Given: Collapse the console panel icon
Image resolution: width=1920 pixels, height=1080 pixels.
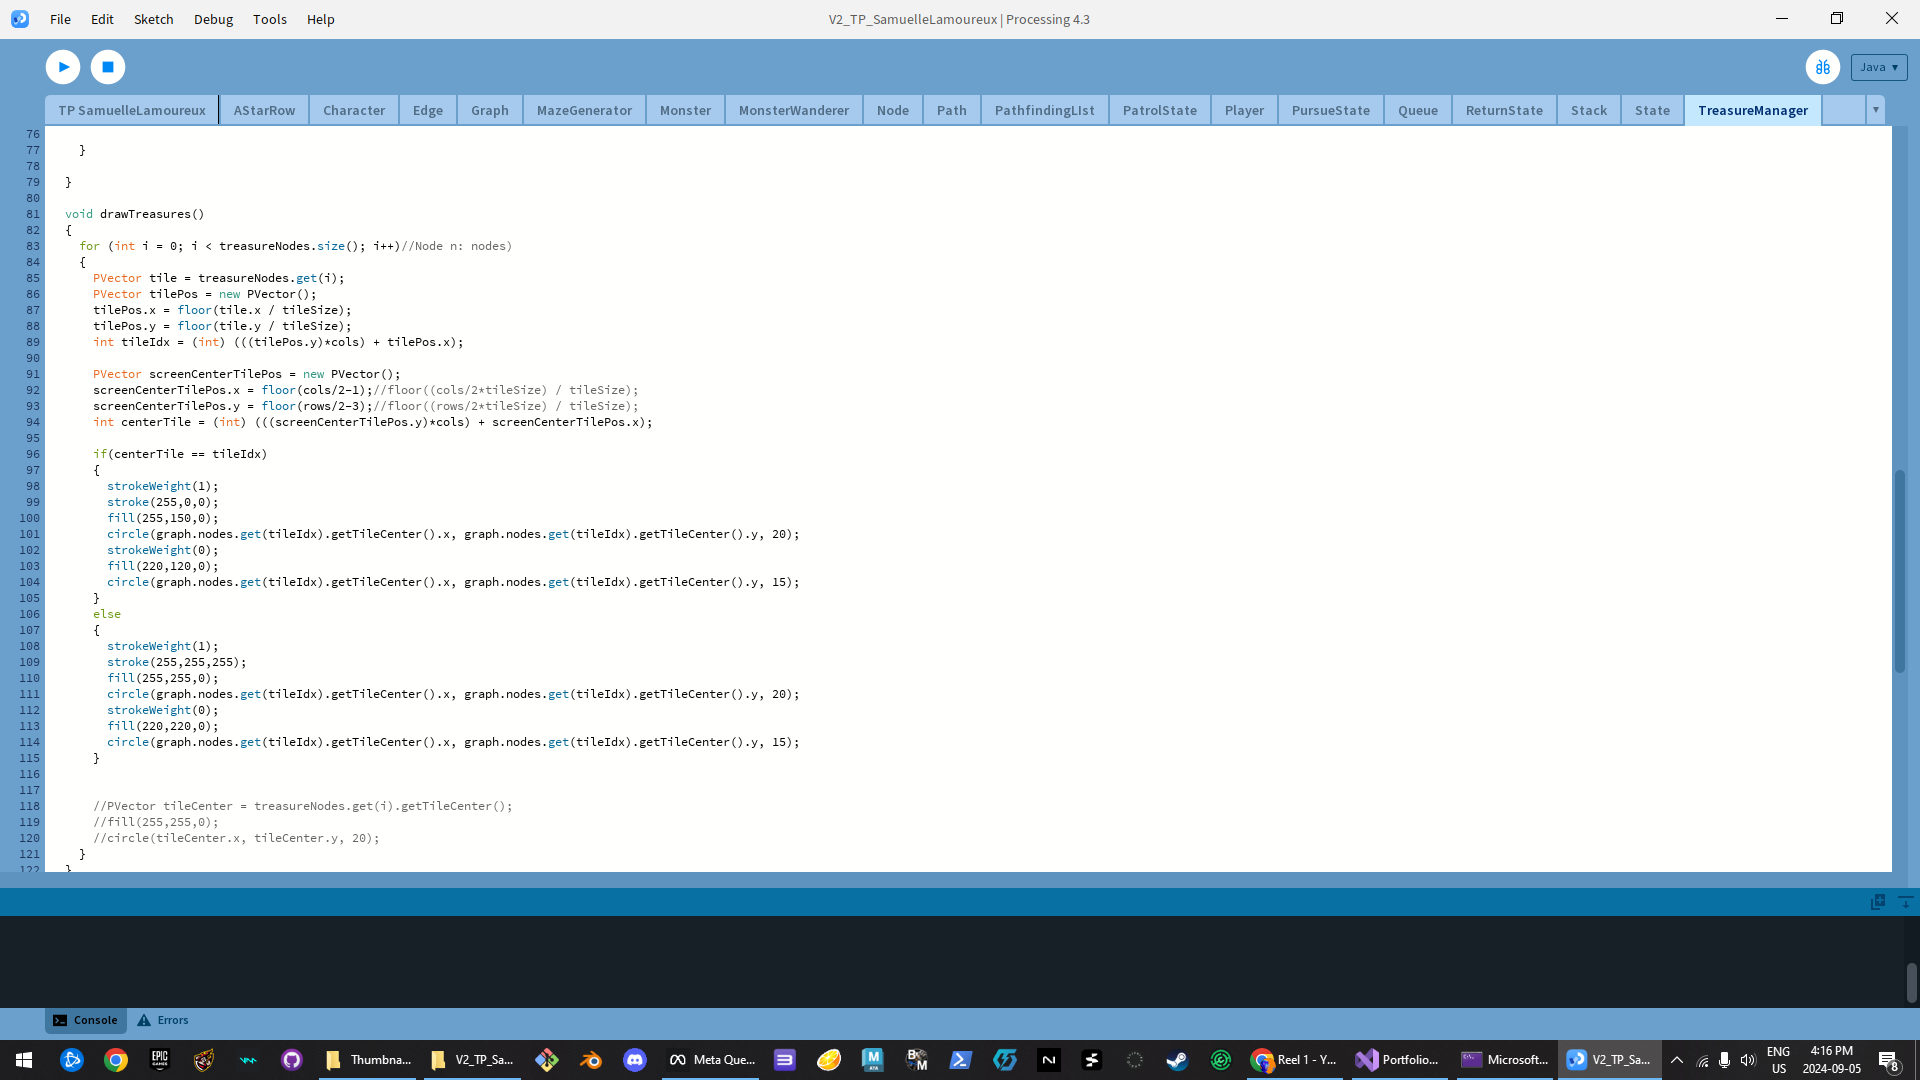Looking at the screenshot, I should pyautogui.click(x=1905, y=902).
